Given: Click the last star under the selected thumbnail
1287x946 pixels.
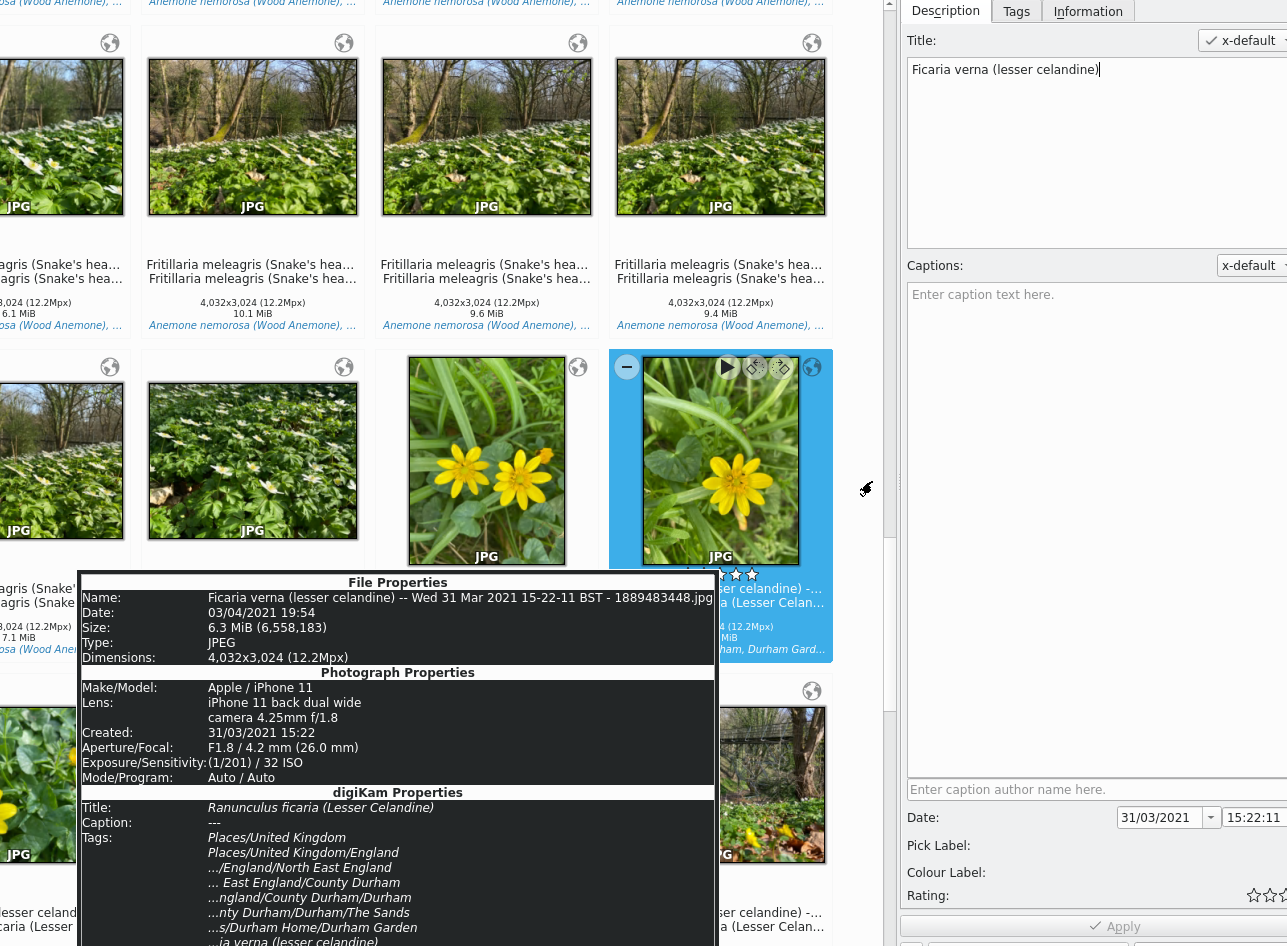Looking at the screenshot, I should (752, 575).
